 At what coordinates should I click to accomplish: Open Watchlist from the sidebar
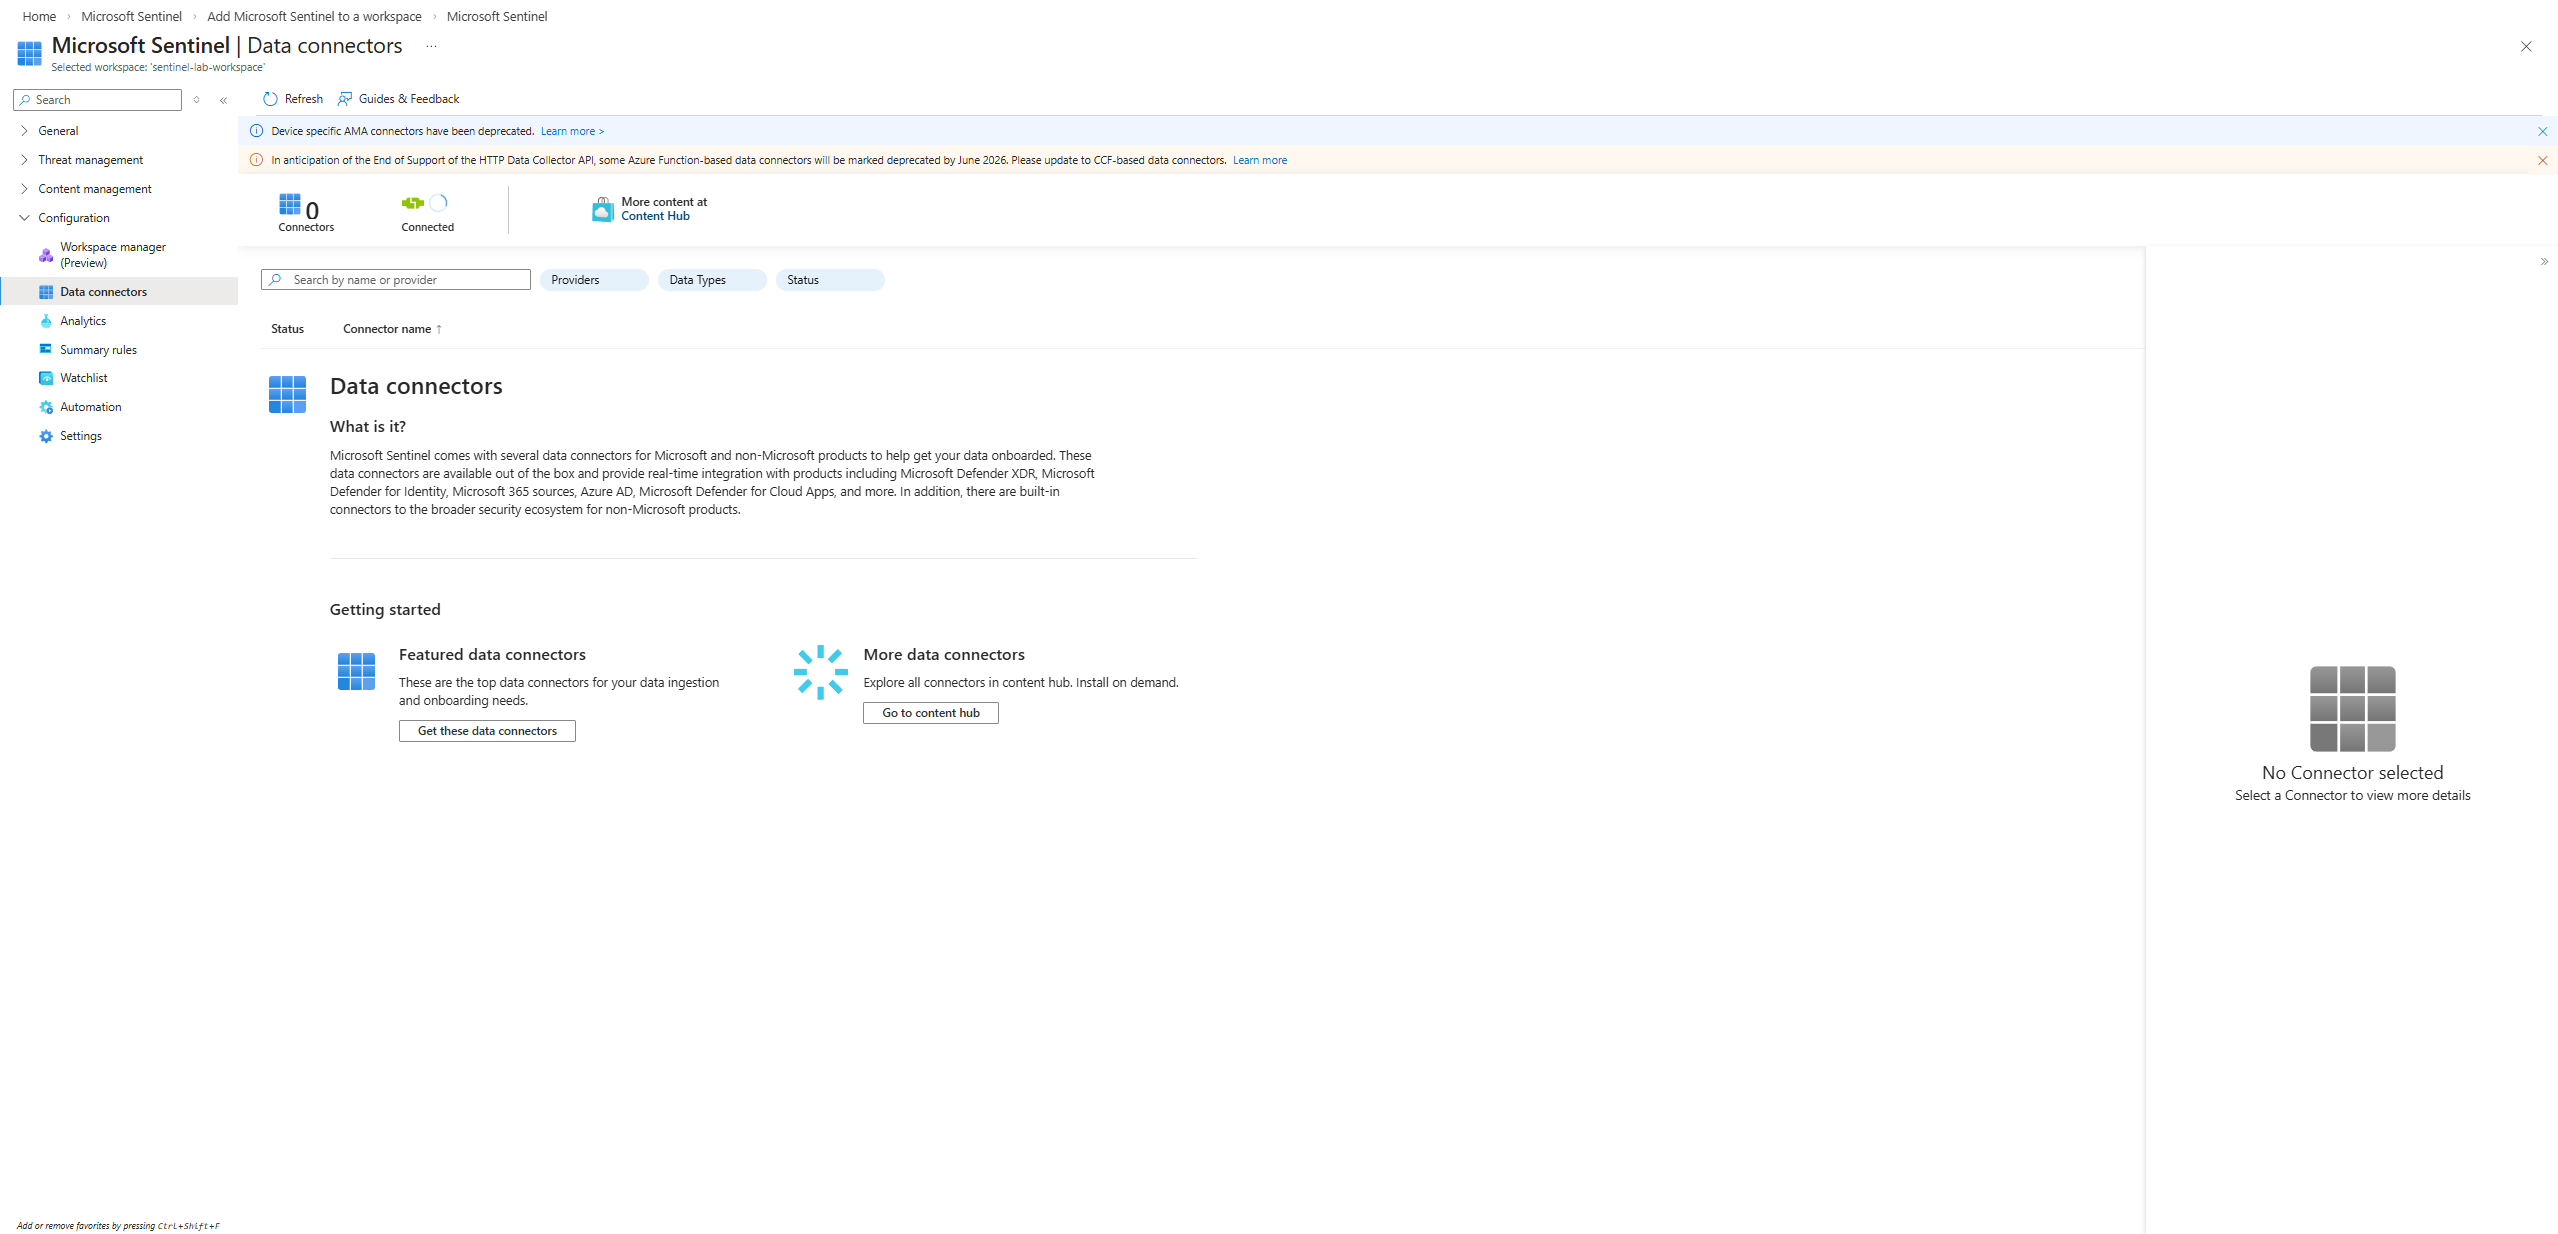click(83, 378)
